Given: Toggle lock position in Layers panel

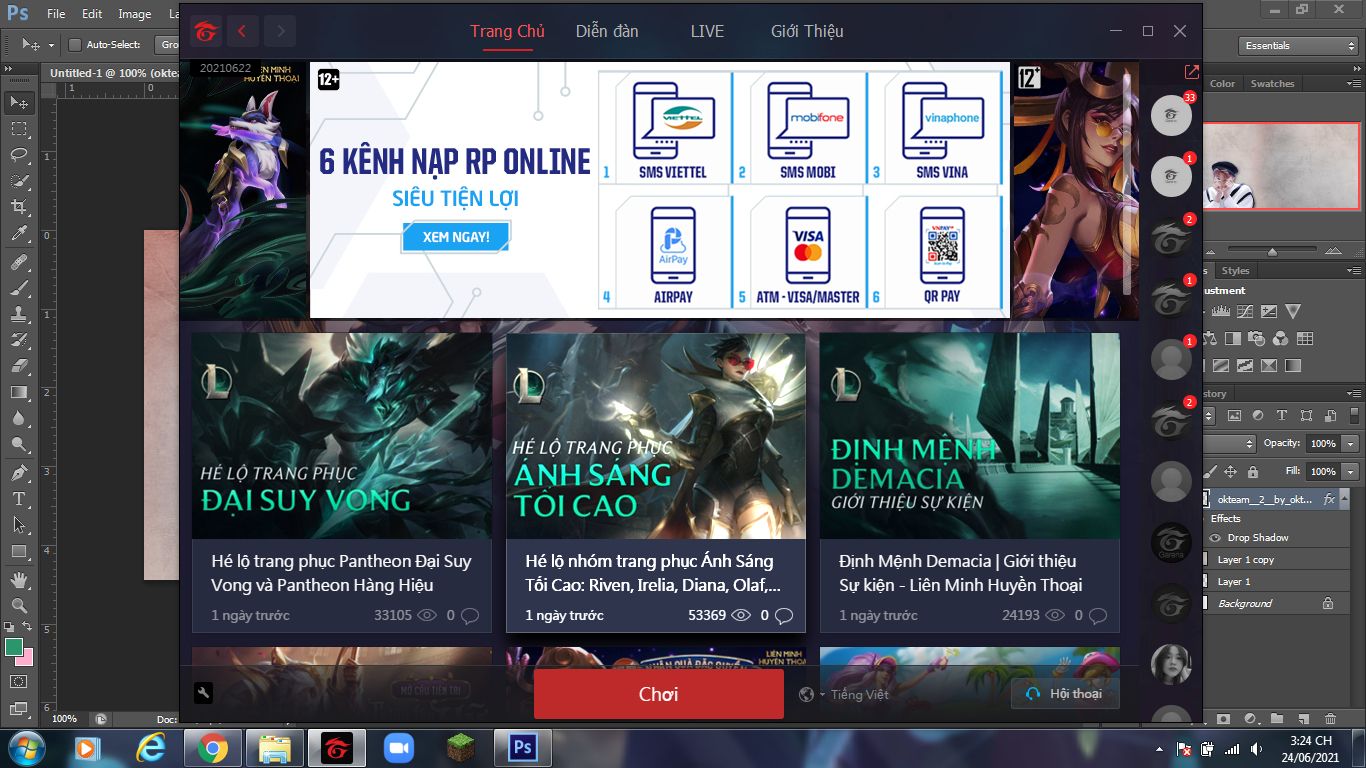Looking at the screenshot, I should [1230, 471].
